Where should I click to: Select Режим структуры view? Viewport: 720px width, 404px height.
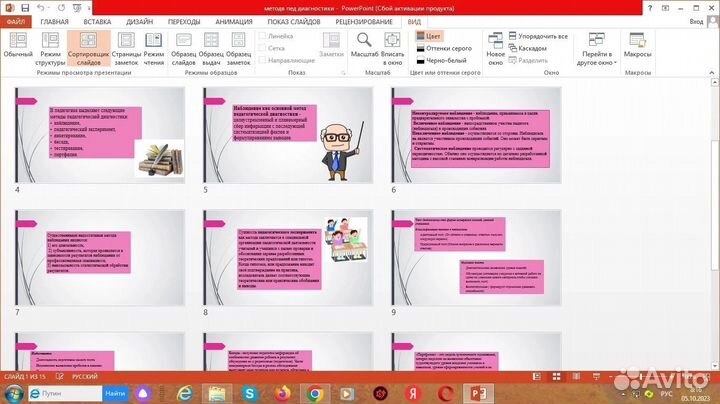pyautogui.click(x=50, y=49)
